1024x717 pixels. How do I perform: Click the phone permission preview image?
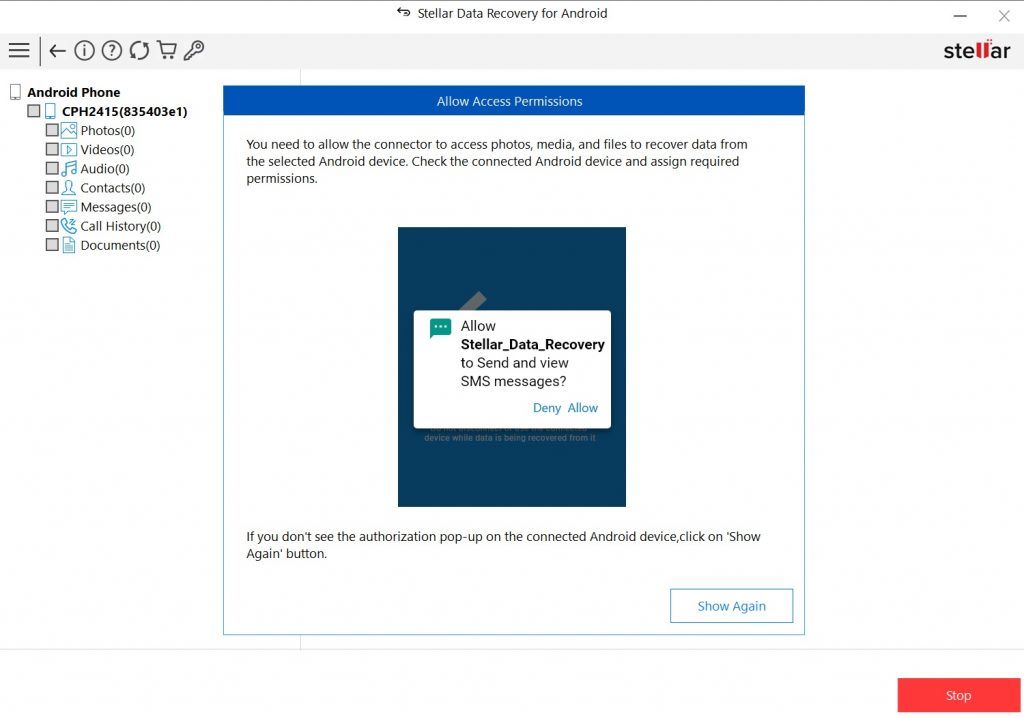click(x=512, y=367)
